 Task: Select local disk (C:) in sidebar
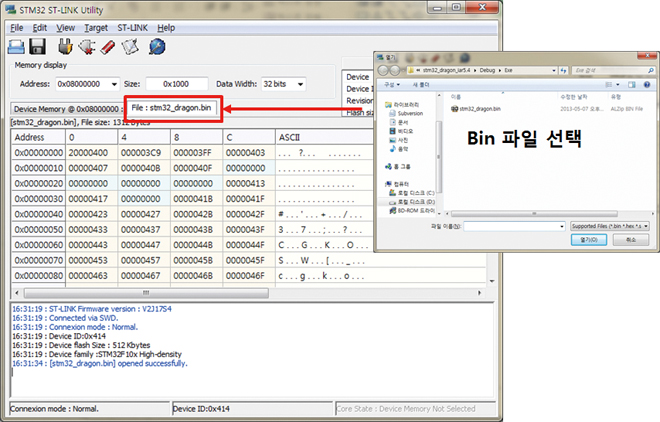pyautogui.click(x=412, y=193)
